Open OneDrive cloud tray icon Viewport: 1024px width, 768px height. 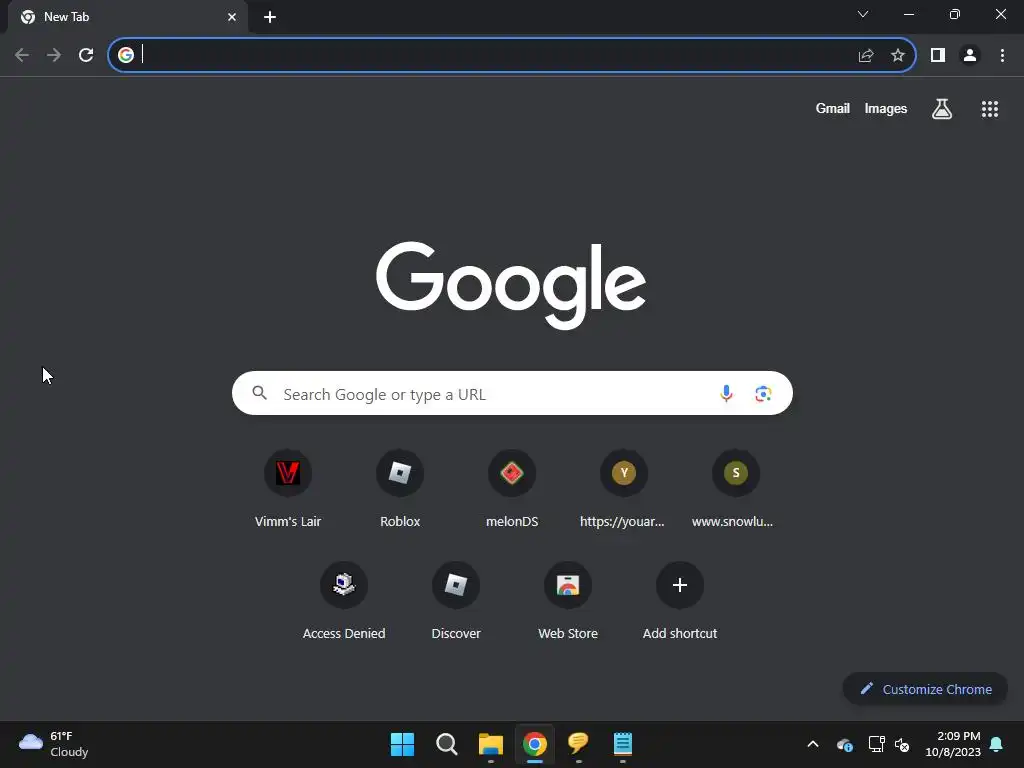point(844,744)
